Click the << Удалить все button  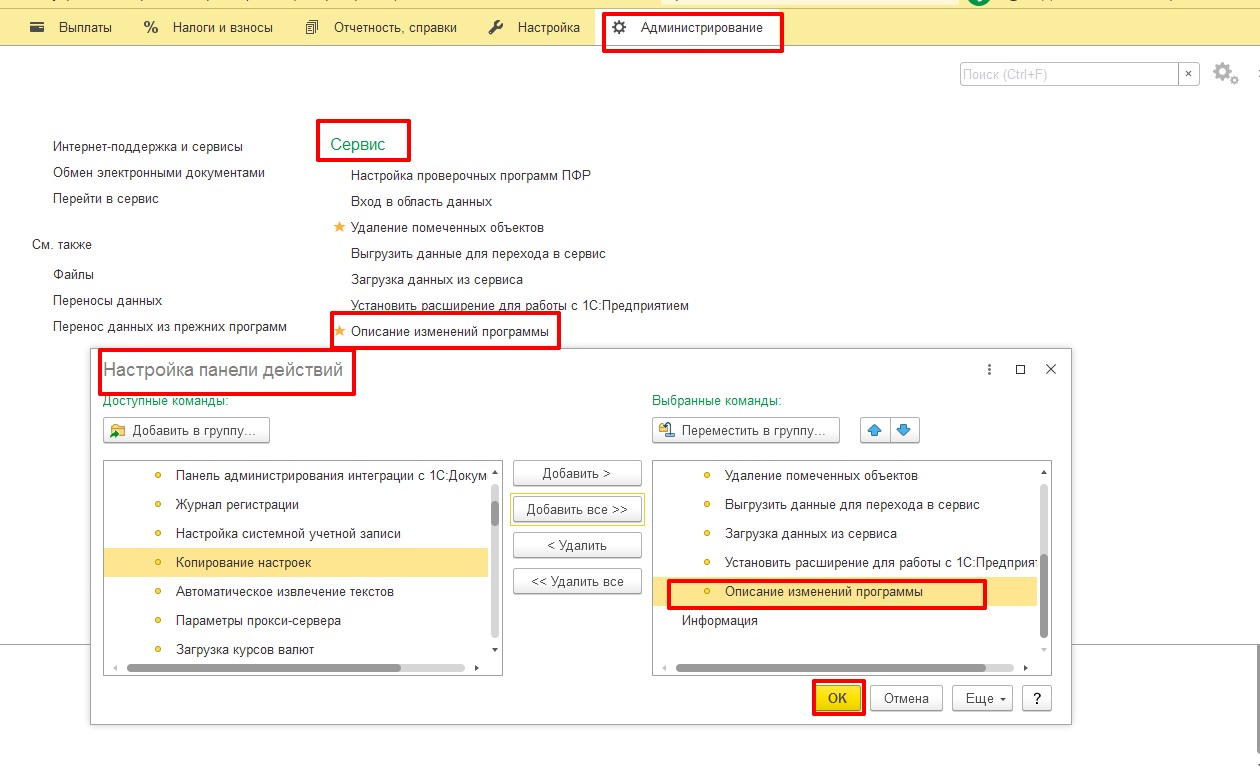577,582
